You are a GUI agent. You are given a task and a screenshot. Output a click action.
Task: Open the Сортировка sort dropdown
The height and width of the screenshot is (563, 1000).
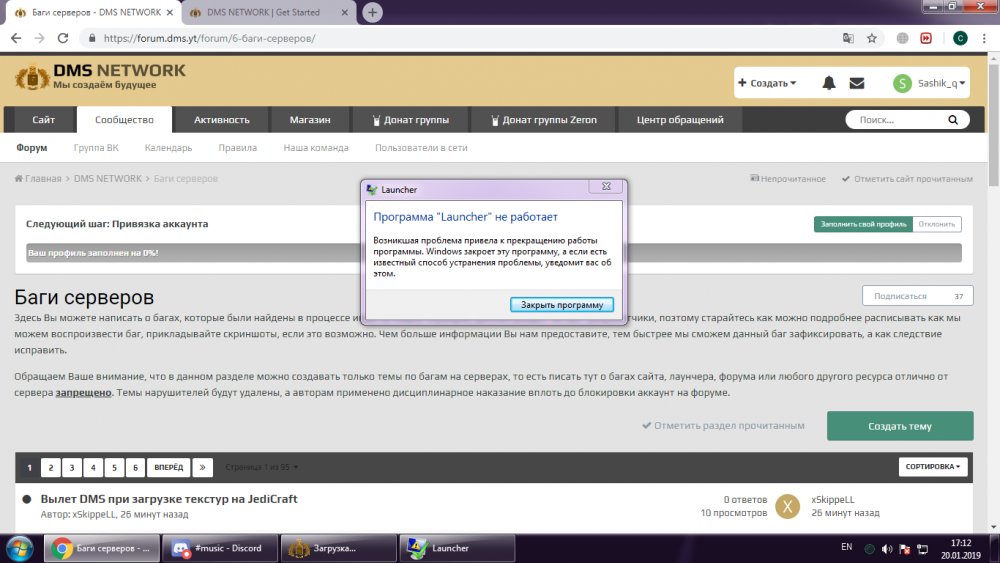click(934, 467)
